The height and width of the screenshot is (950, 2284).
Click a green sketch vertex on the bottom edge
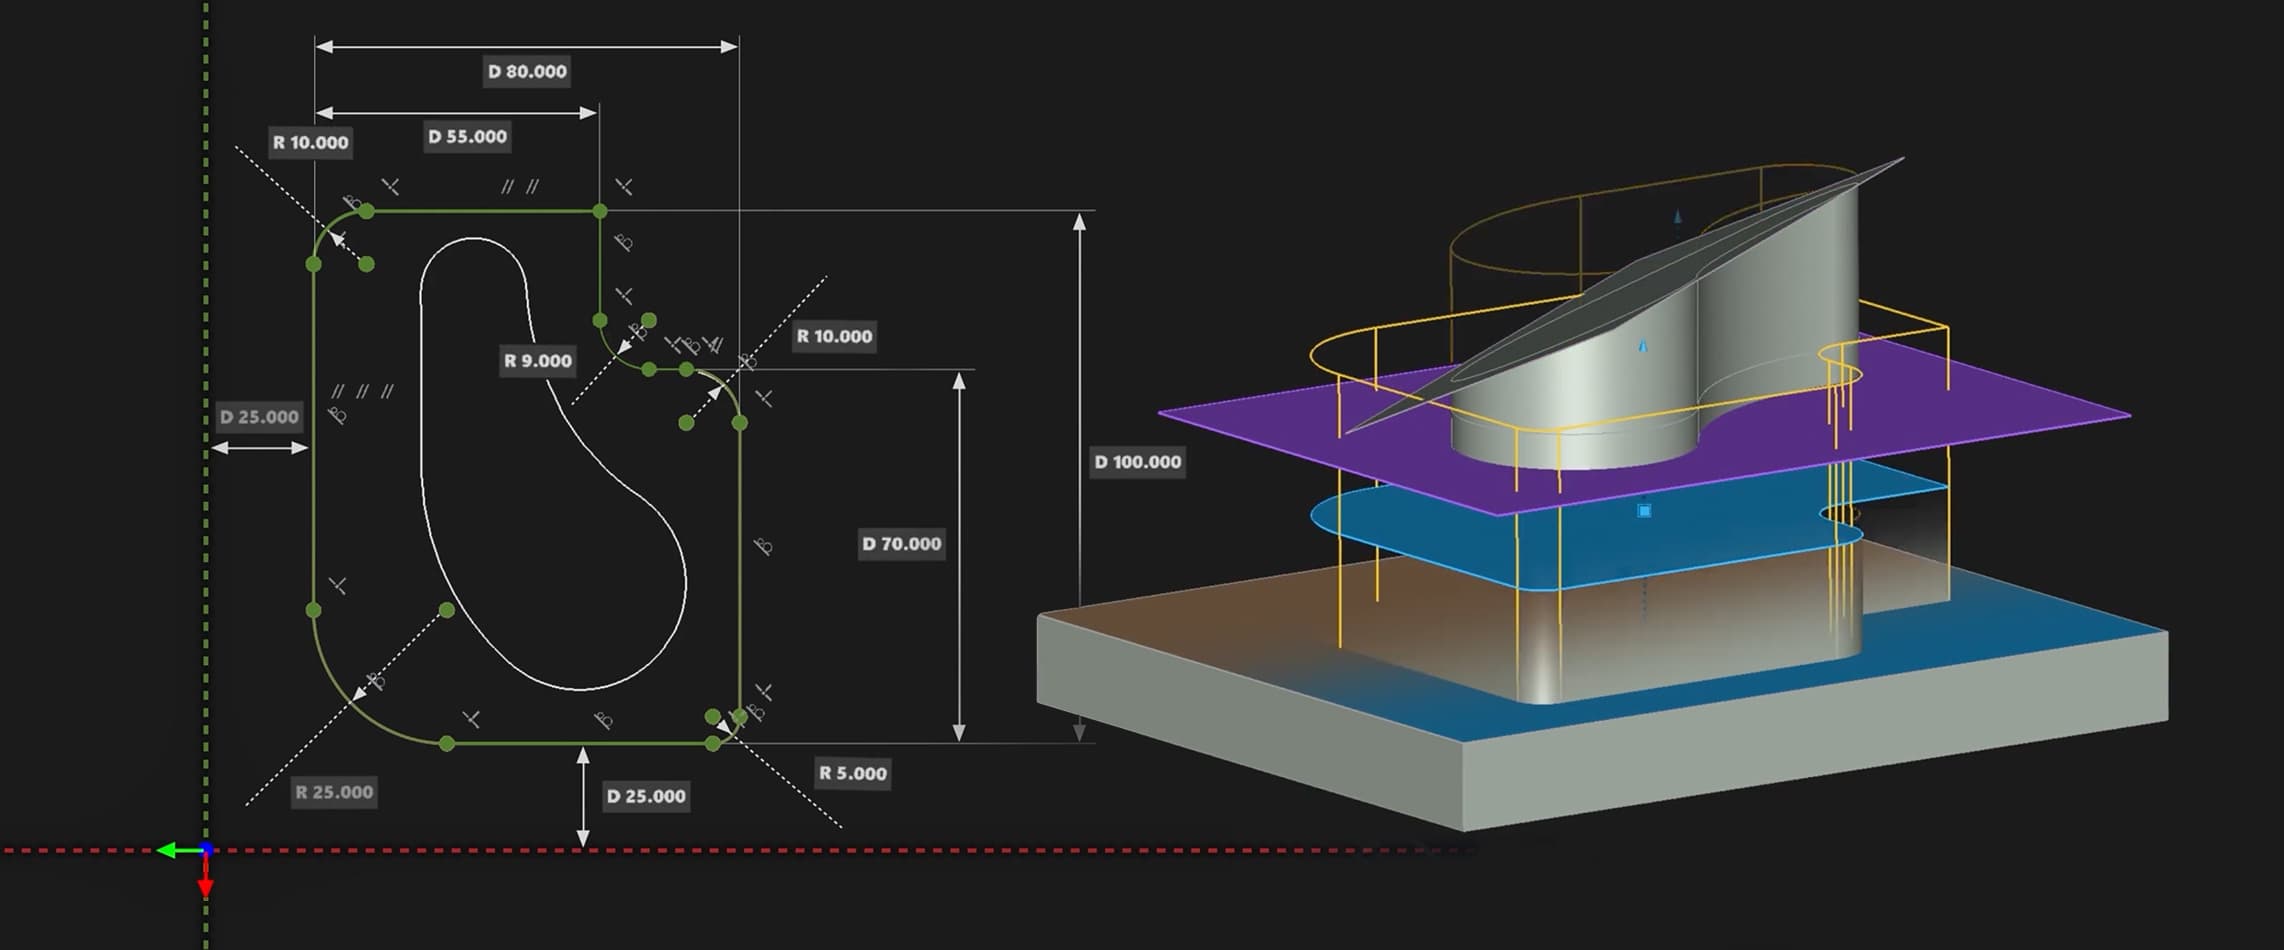pos(446,743)
